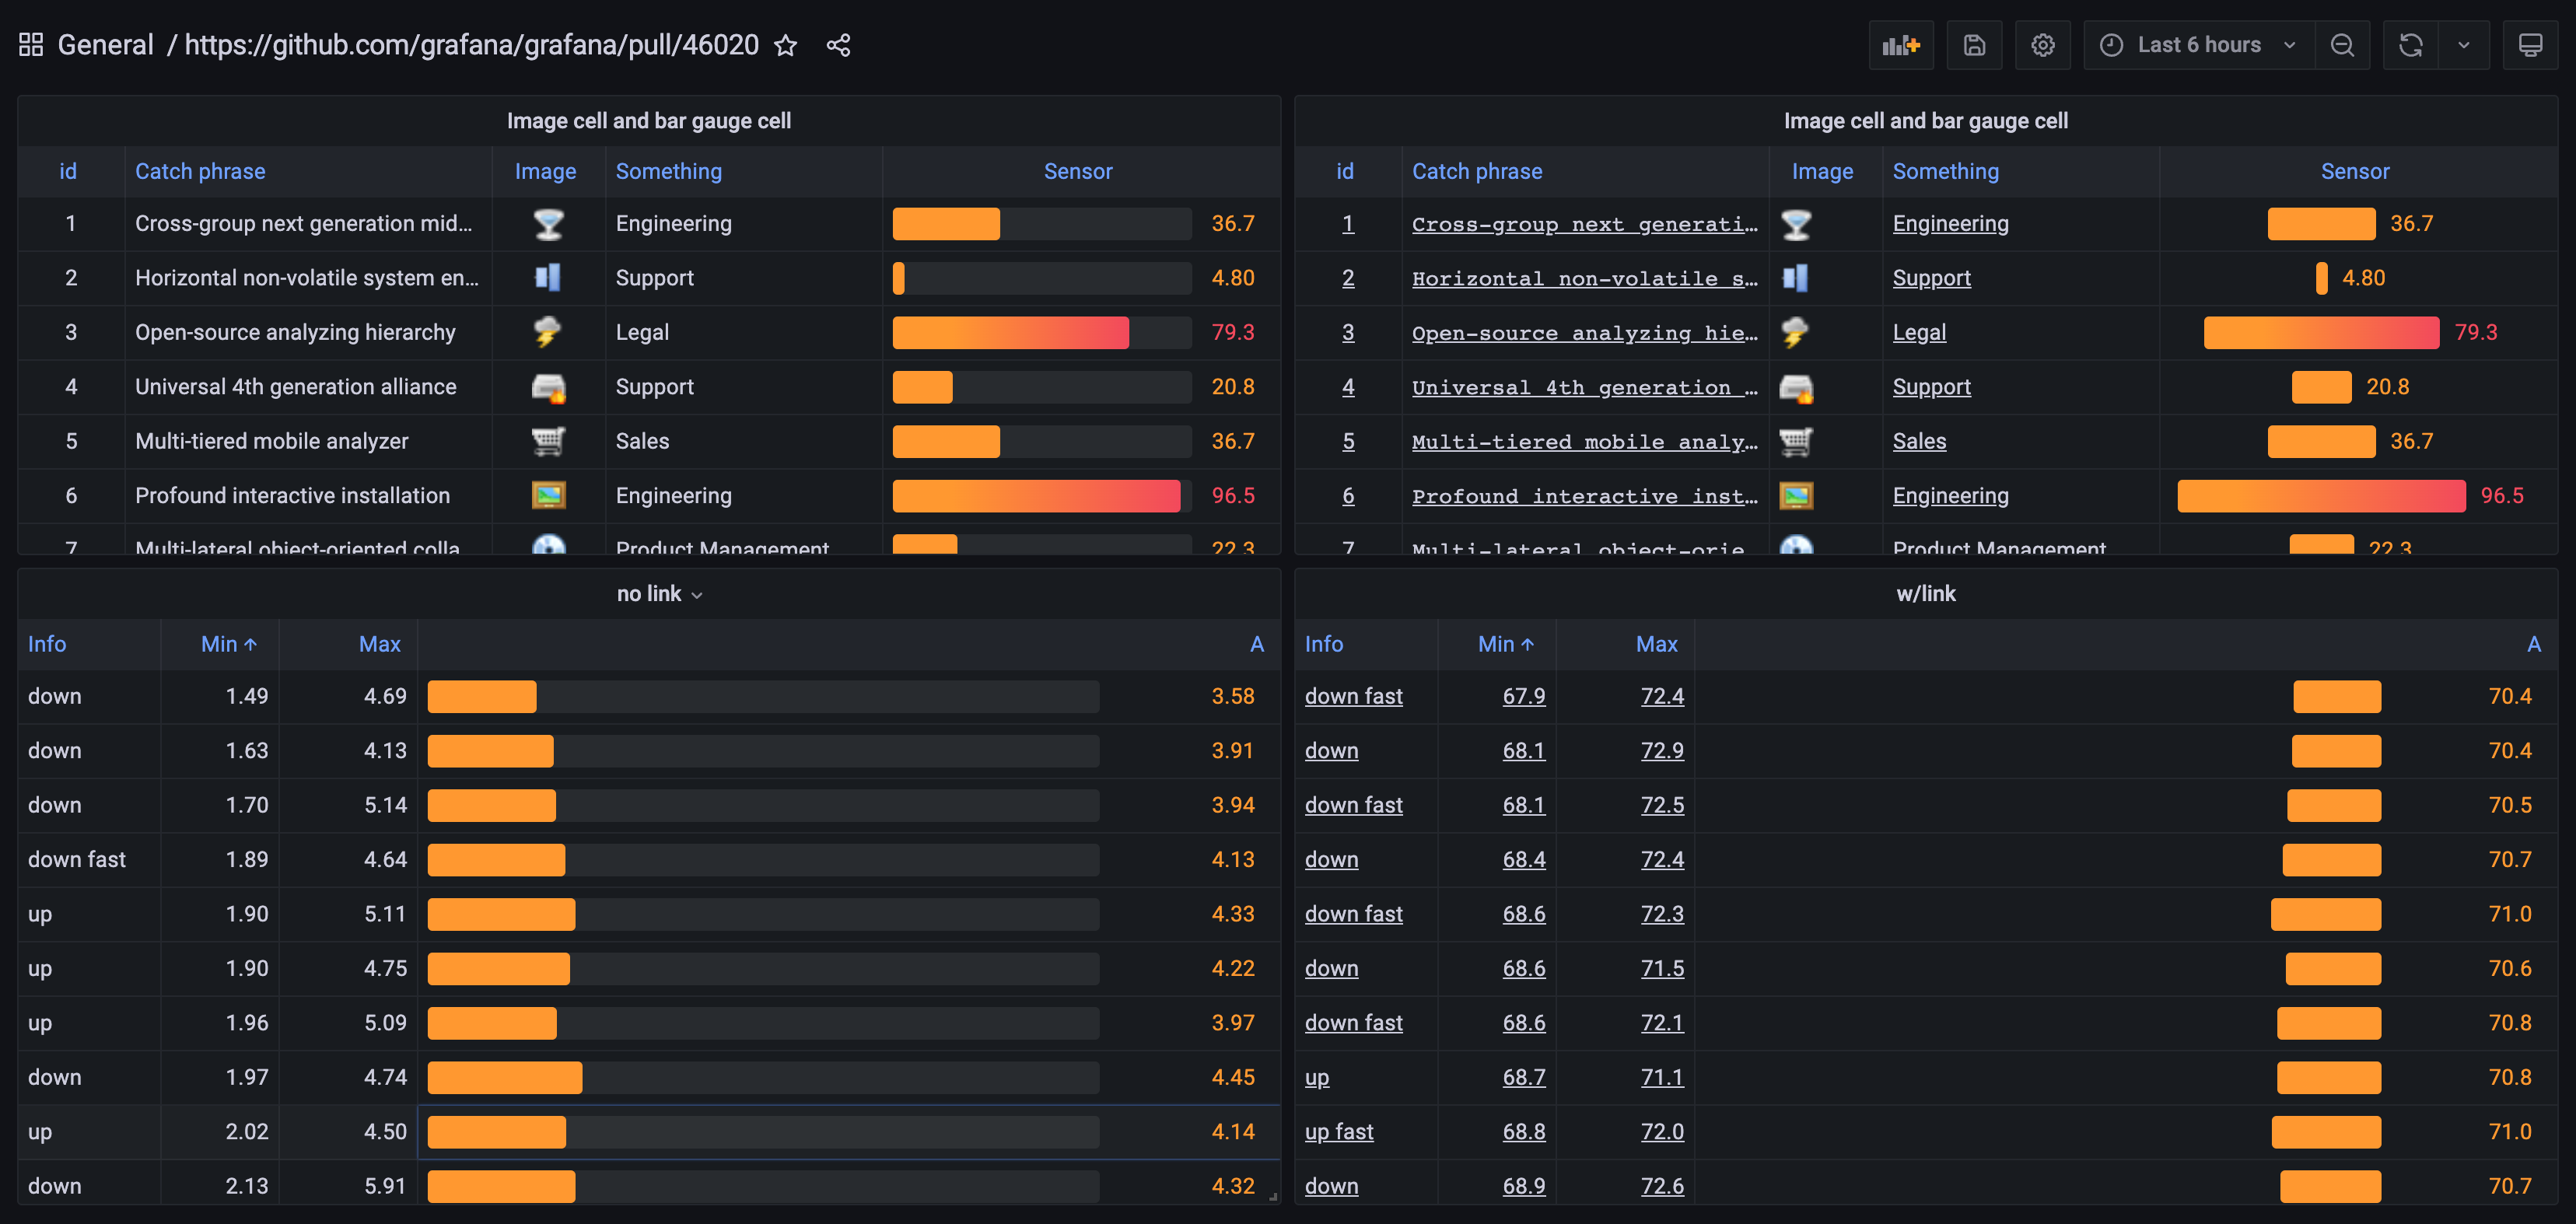Screen dimensions: 2576x1224
Task: Create a new panel from the toolbar
Action: point(1901,44)
